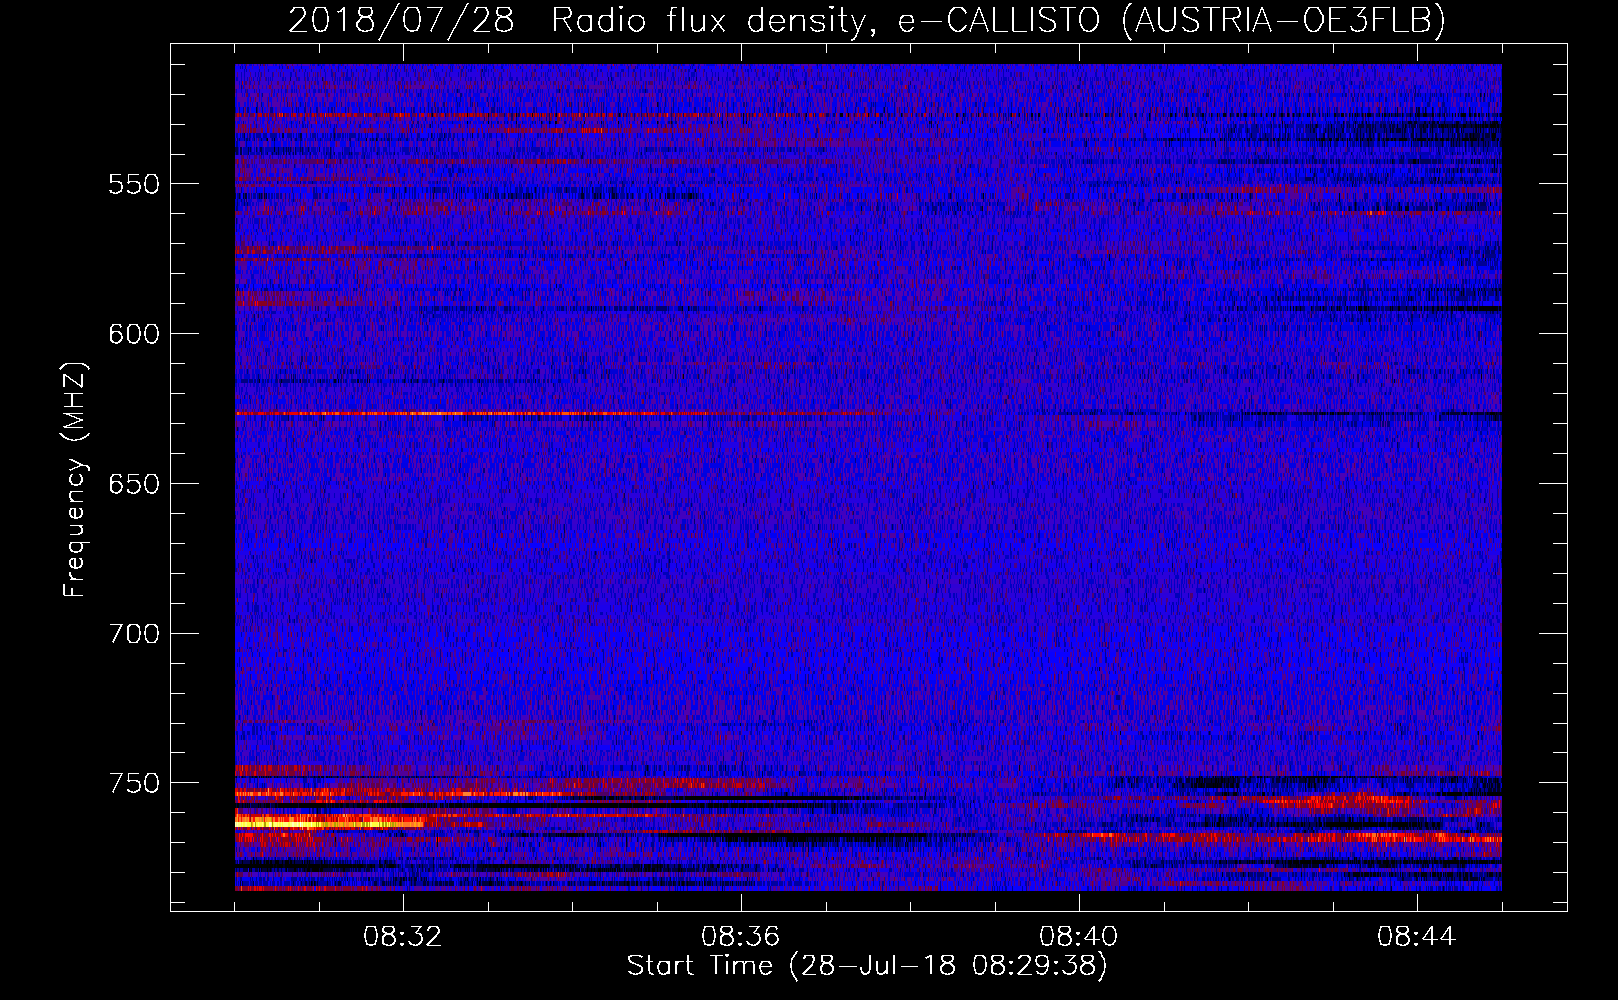Screen dimensions: 1618x1000
Task: Click the 550 frequency tick label
Action: pyautogui.click(x=134, y=184)
